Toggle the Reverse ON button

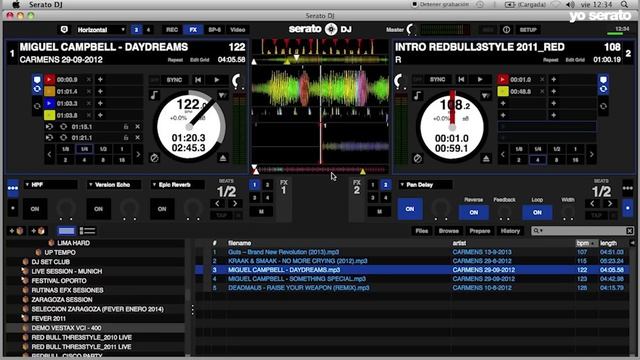pos(473,212)
